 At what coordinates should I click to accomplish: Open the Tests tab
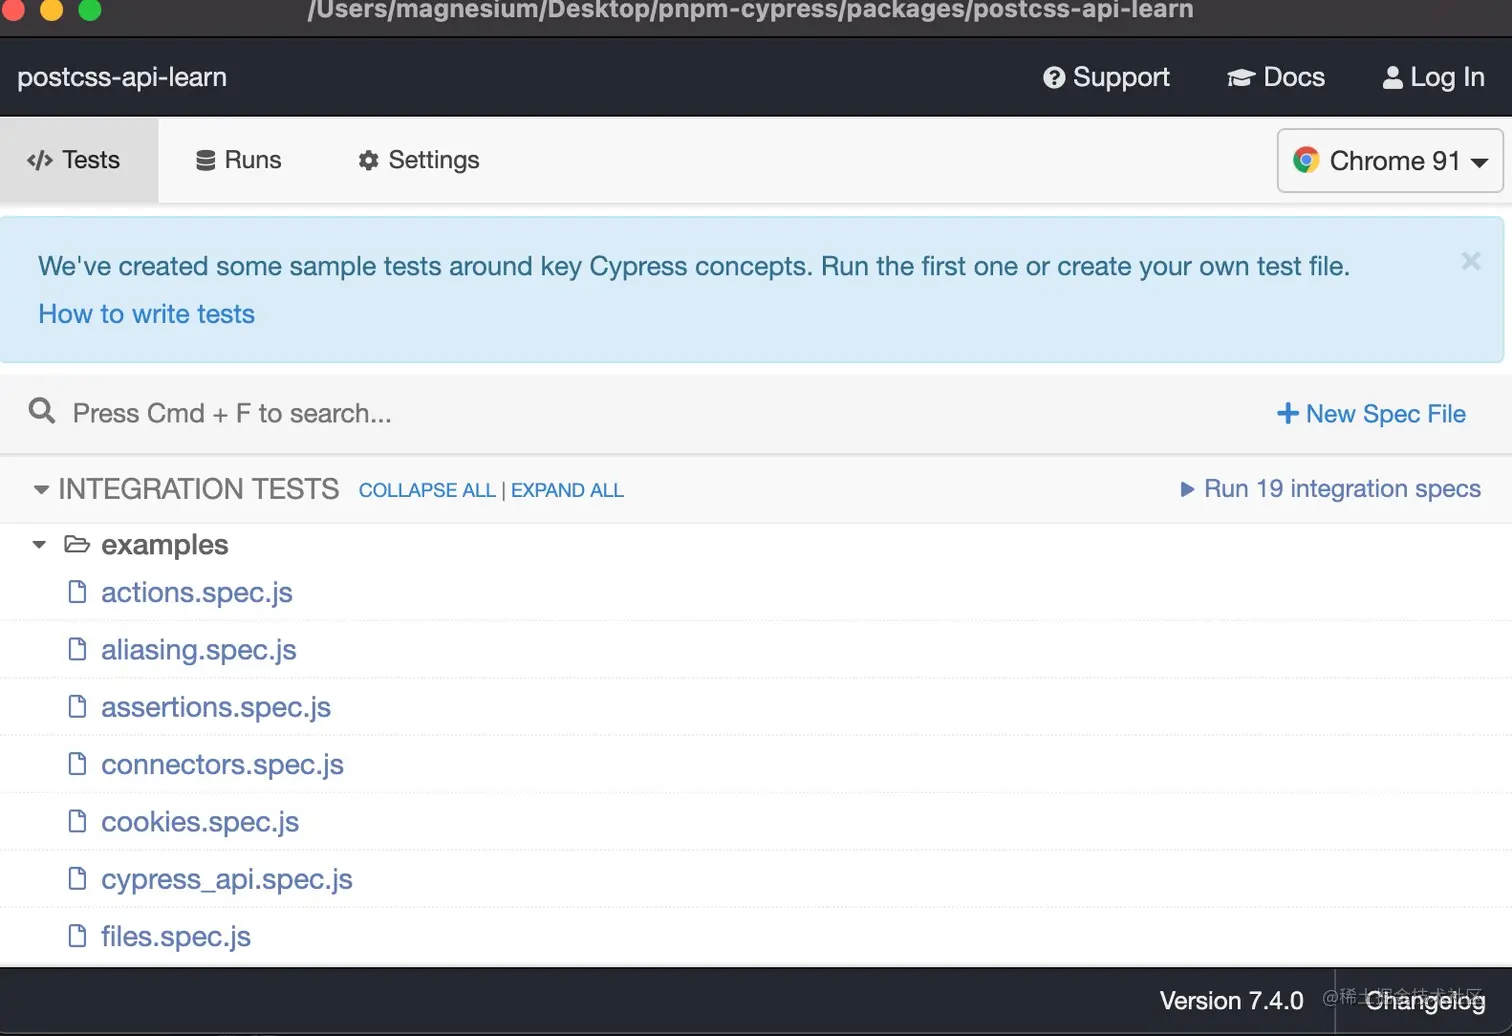(78, 160)
